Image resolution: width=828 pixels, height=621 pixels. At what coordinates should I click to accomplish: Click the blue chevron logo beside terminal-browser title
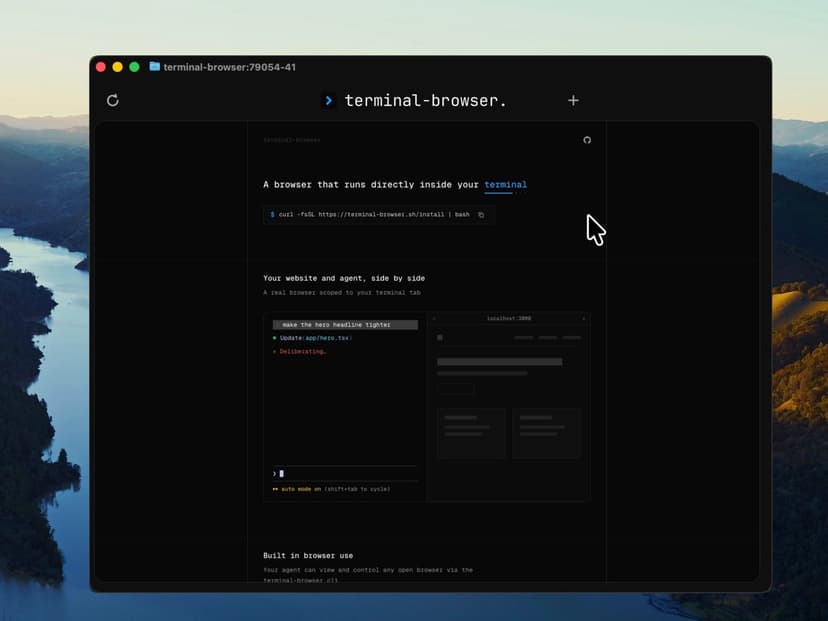click(329, 100)
